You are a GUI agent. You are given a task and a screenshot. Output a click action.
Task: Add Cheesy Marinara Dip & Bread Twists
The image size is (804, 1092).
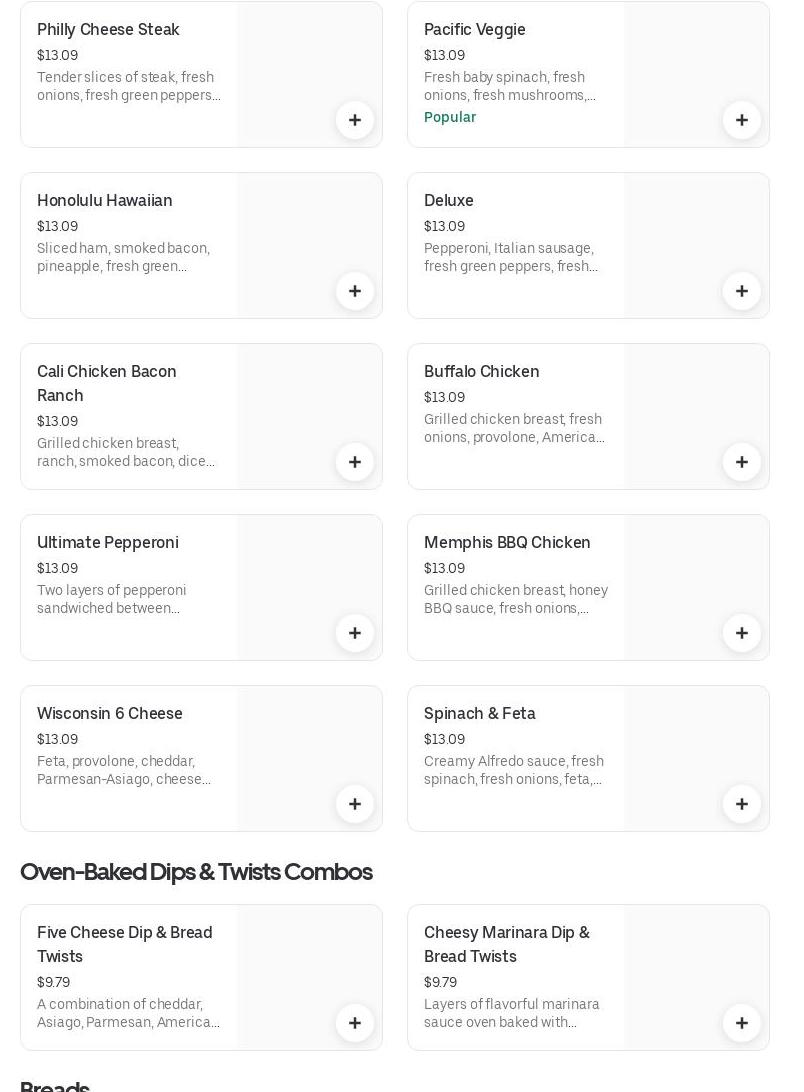(x=742, y=1023)
